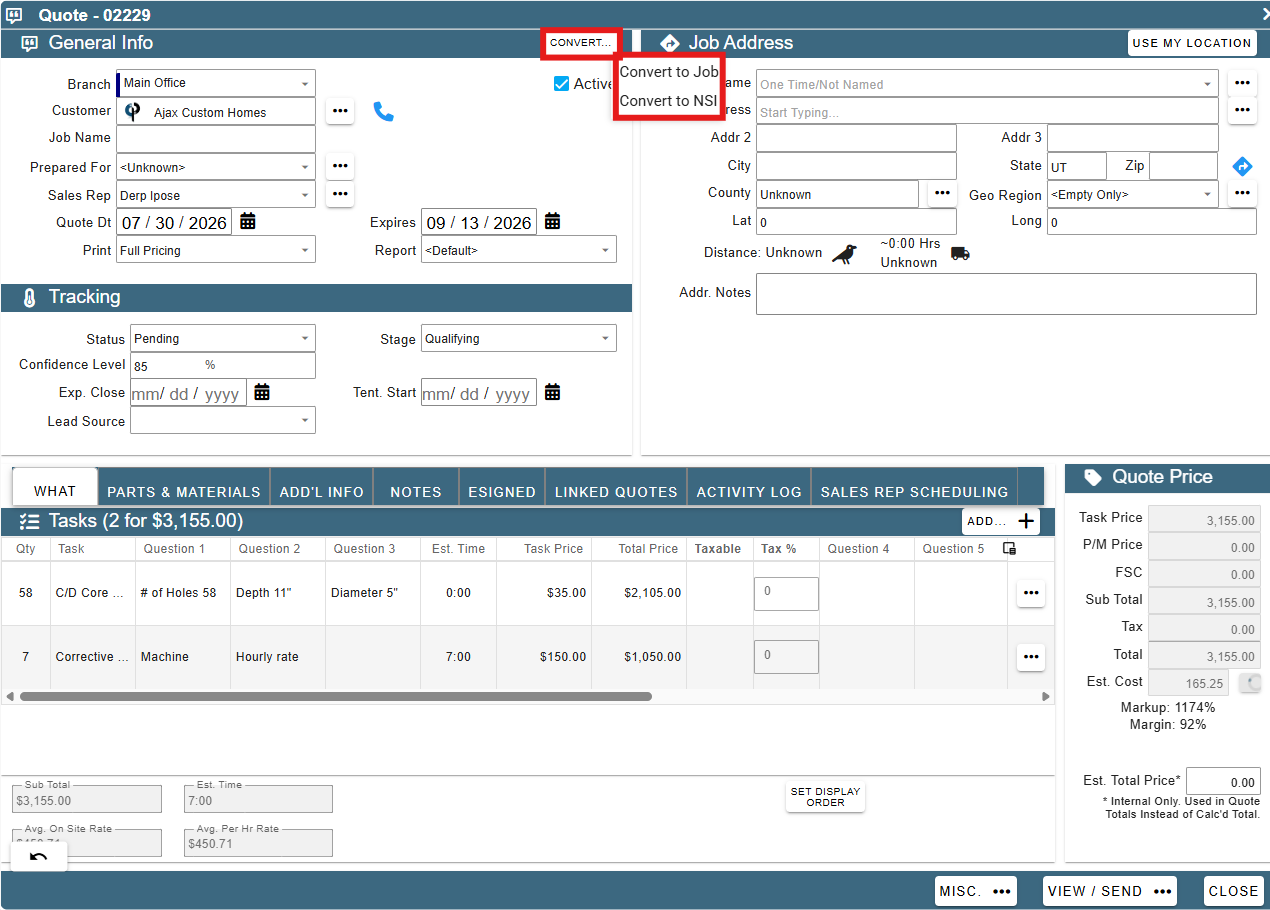Viewport: 1270px width, 910px height.
Task: Click the City input field
Action: (856, 166)
